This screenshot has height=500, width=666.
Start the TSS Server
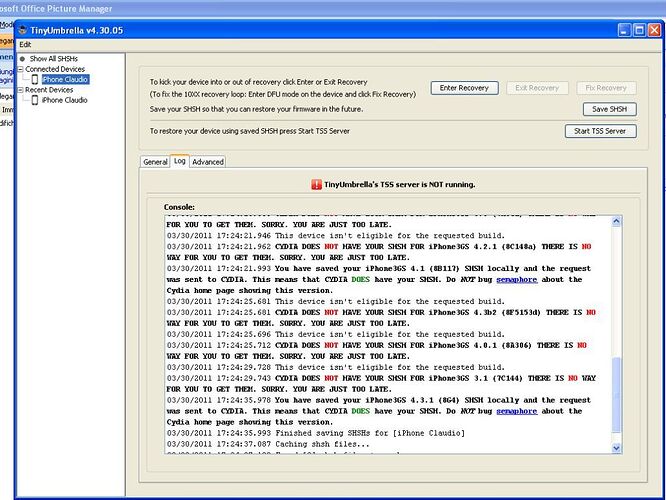click(x=600, y=131)
